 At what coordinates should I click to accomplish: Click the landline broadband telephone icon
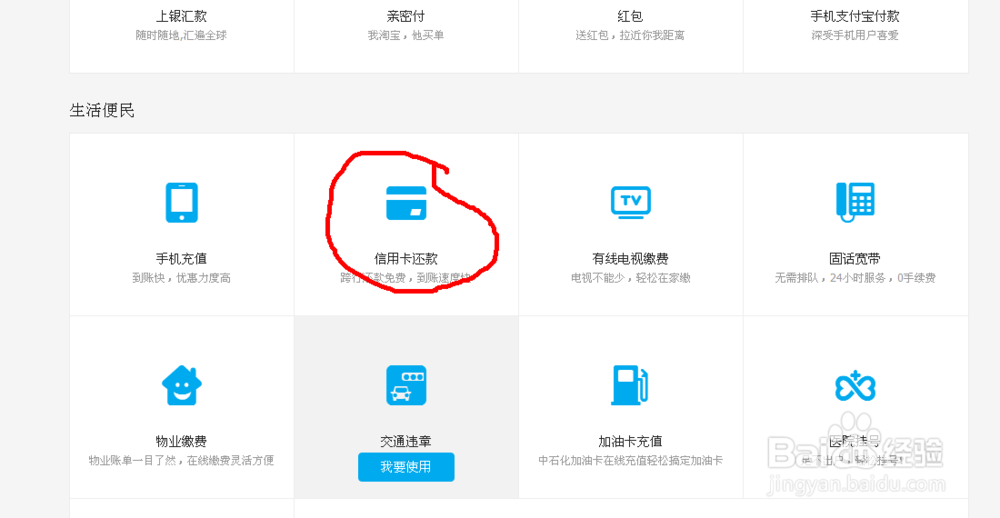point(855,202)
